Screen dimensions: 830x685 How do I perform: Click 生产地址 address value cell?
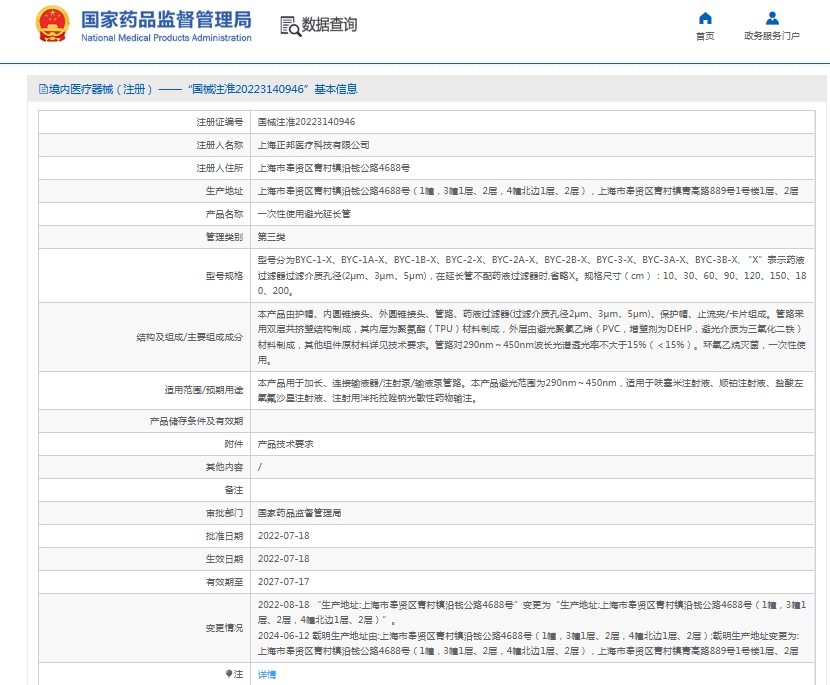[528, 191]
